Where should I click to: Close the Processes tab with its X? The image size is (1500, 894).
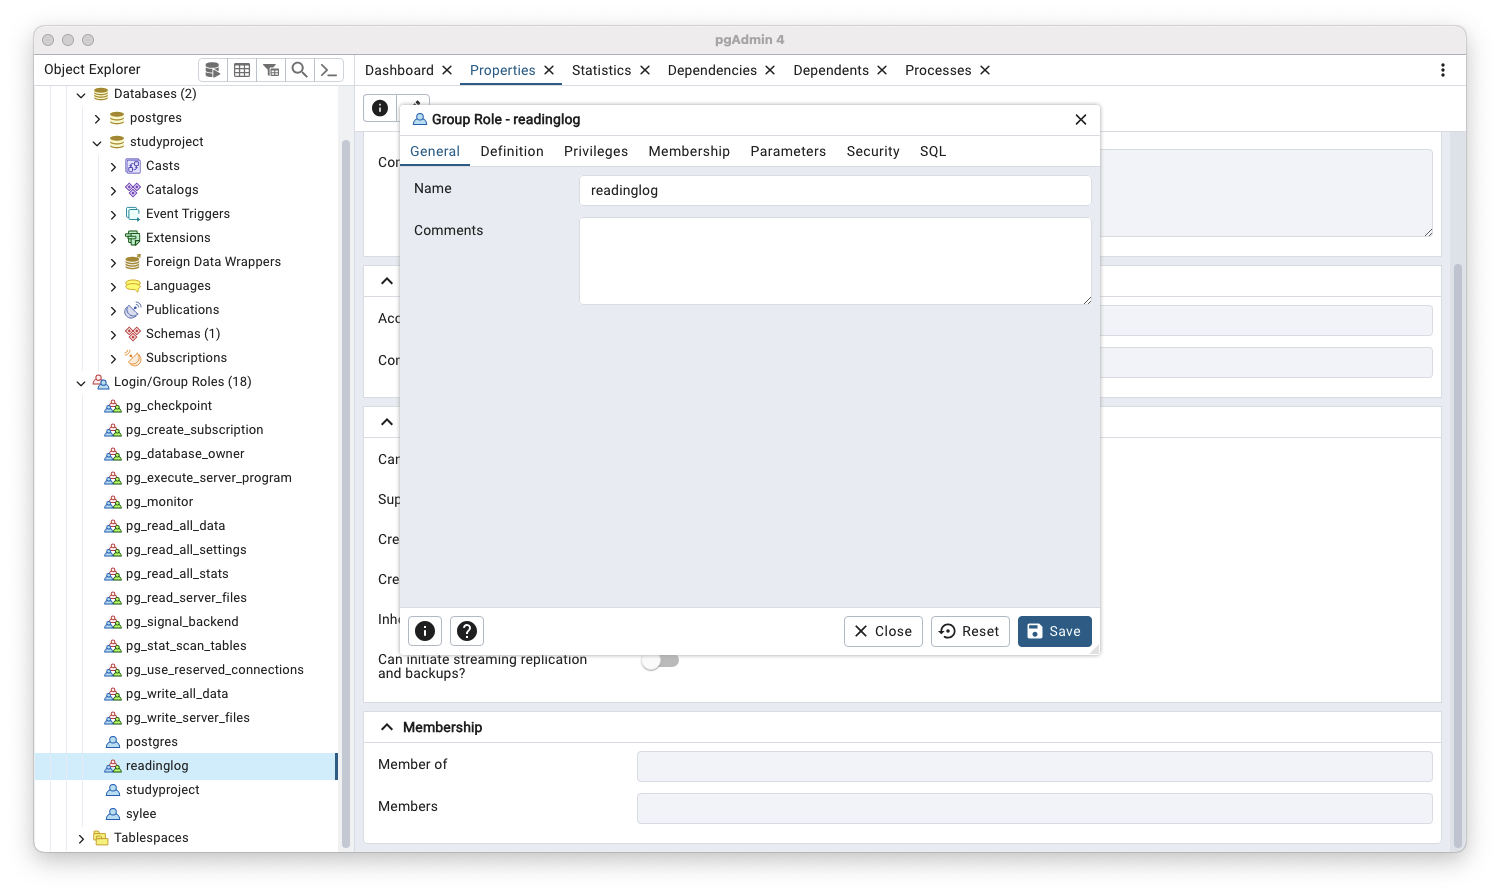tap(985, 70)
